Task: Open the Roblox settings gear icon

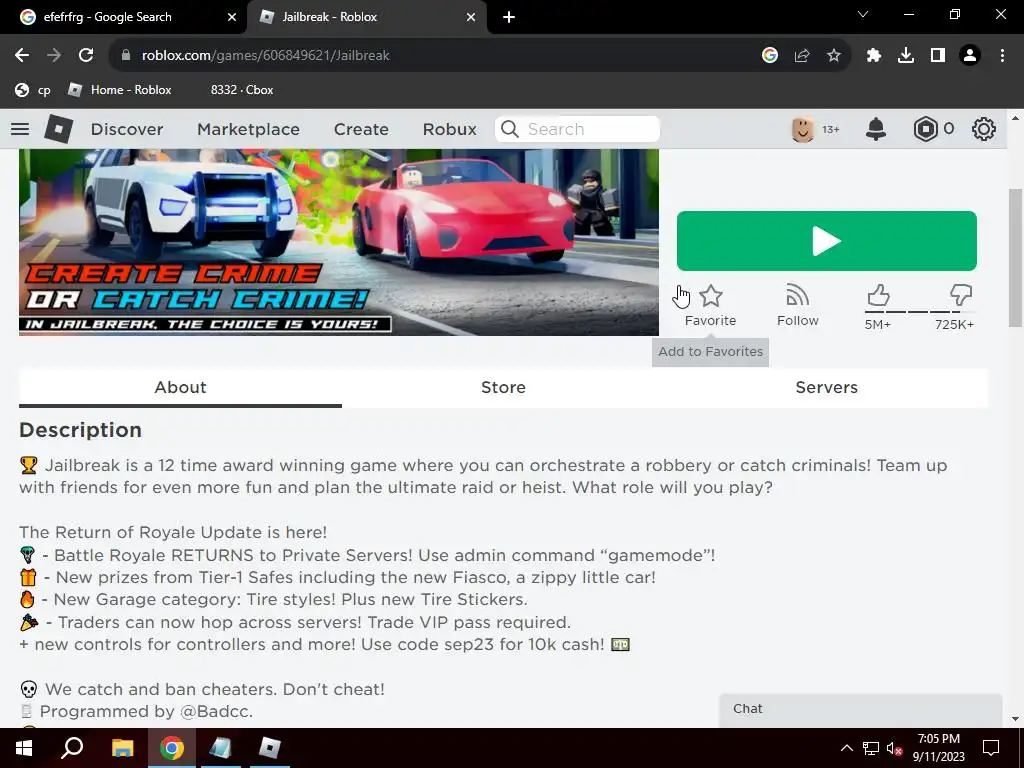Action: pos(984,129)
